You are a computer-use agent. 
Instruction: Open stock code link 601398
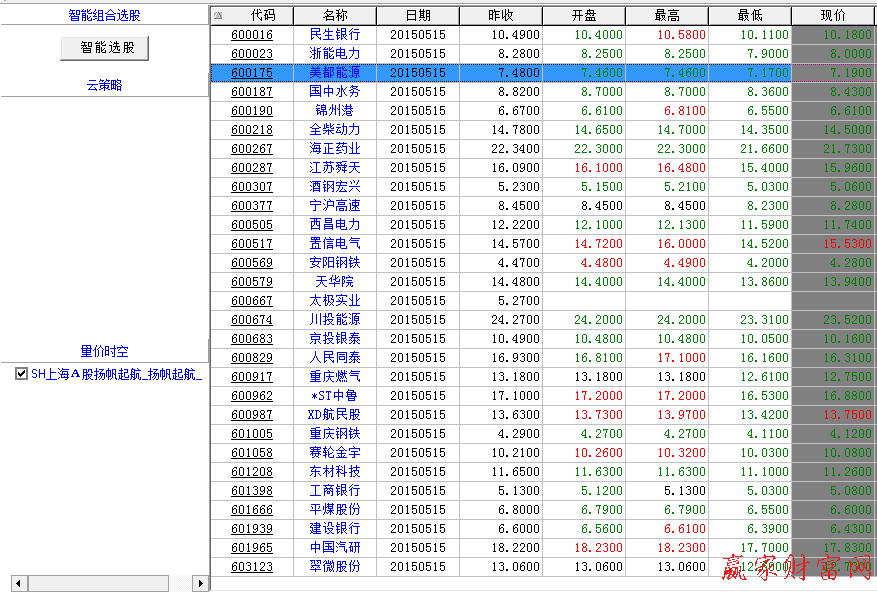click(x=252, y=490)
